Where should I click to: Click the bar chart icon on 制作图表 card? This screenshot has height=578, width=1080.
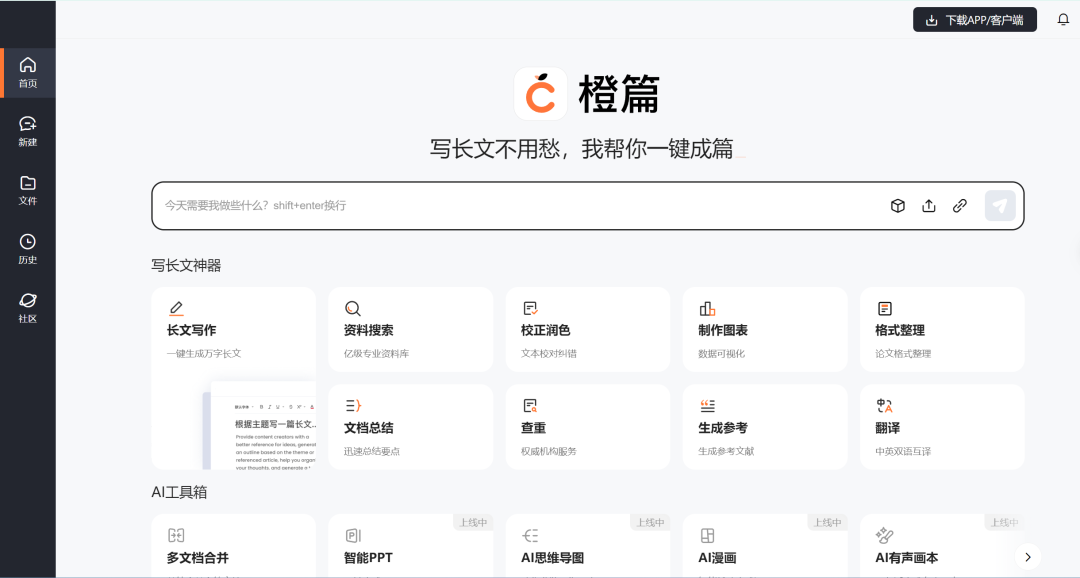(x=707, y=308)
